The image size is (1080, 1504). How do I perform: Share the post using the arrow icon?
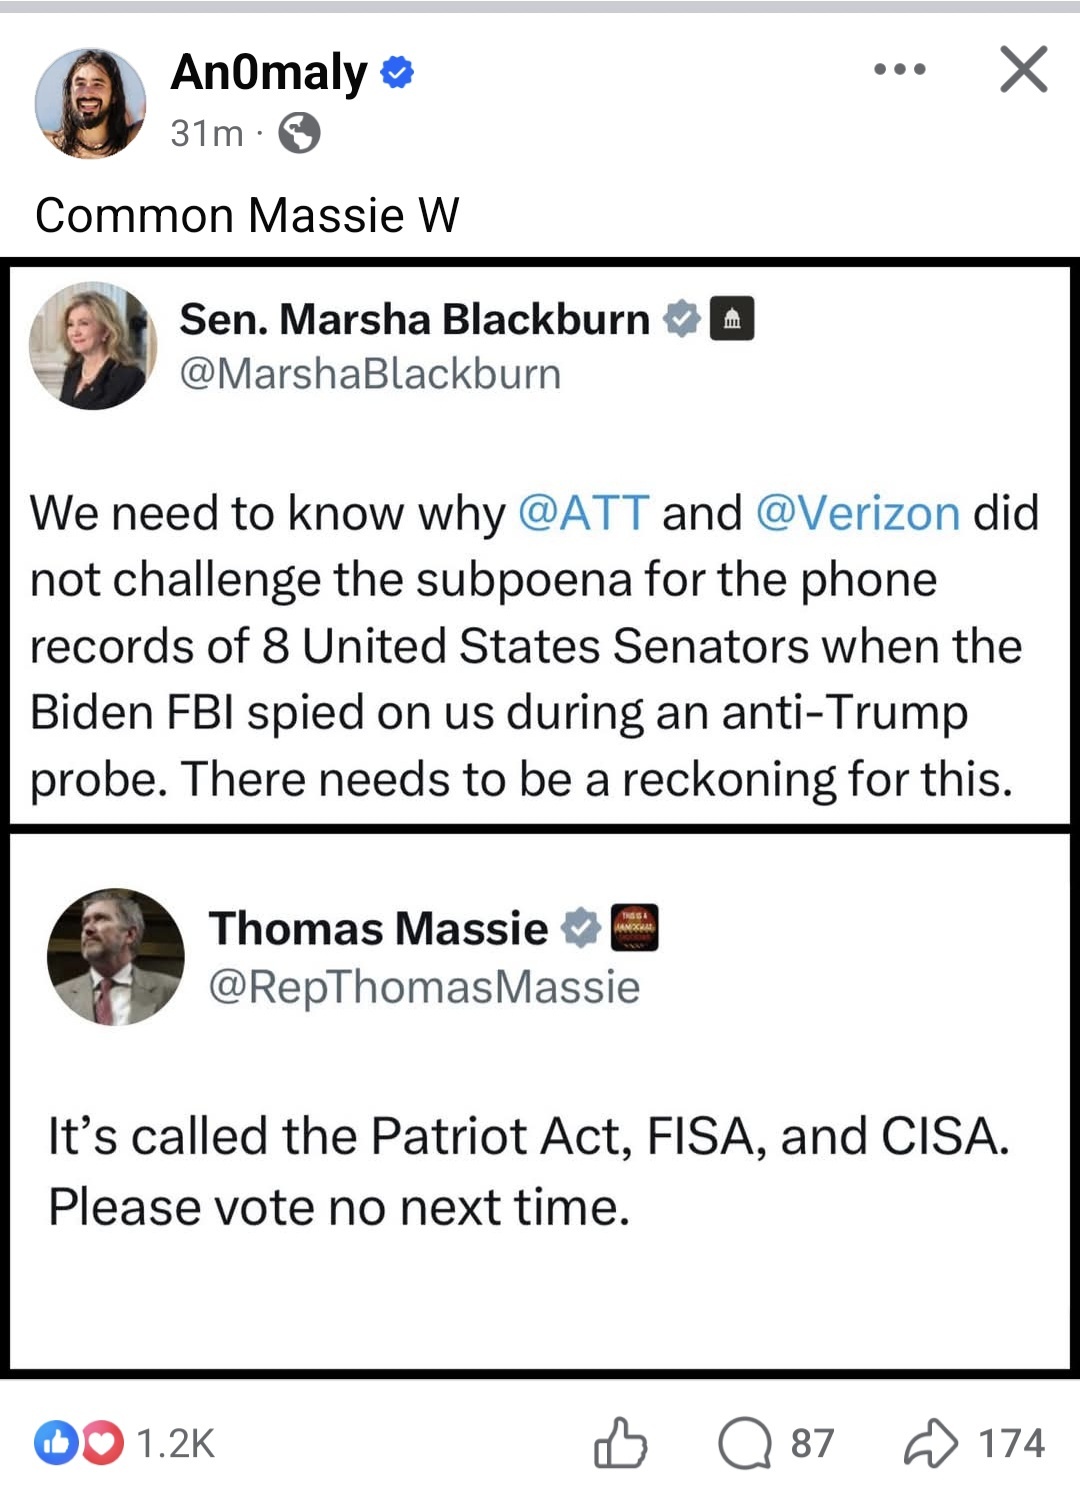(x=930, y=1443)
